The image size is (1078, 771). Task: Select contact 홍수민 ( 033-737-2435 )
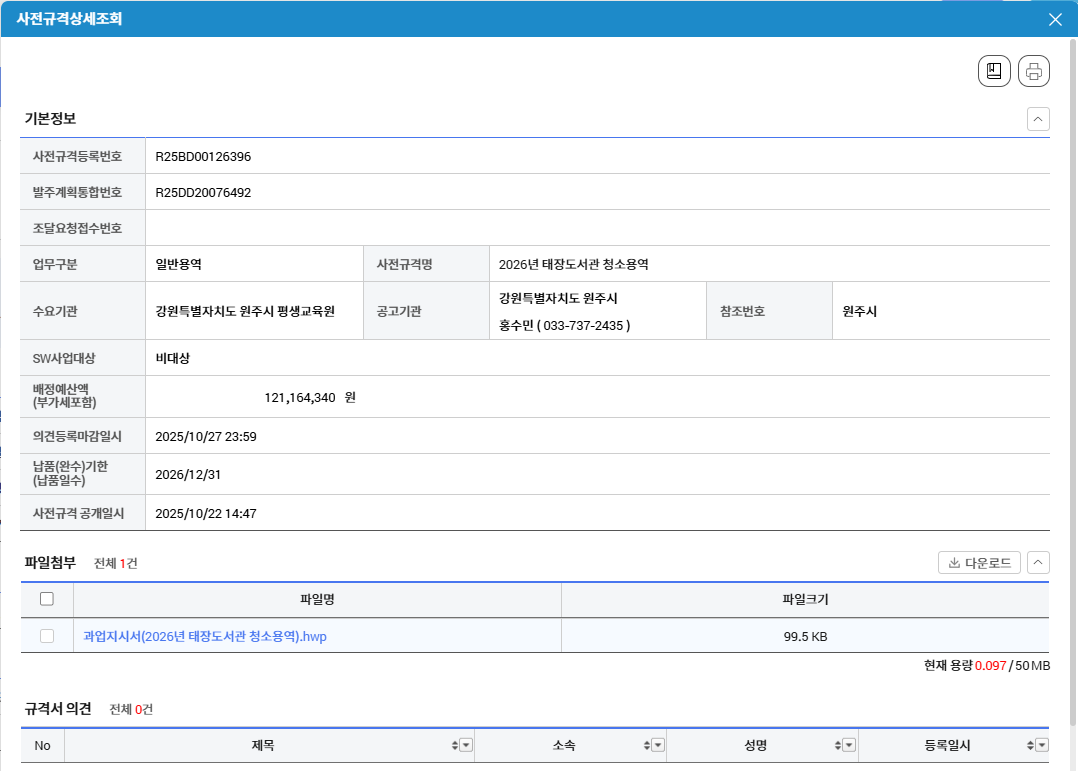click(564, 325)
